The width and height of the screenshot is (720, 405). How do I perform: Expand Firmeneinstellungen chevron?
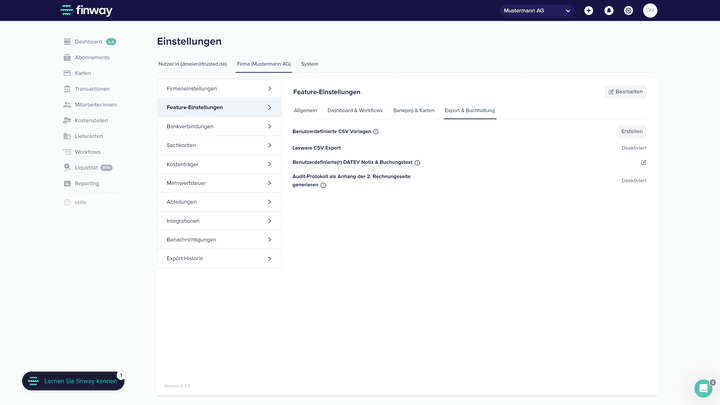pyautogui.click(x=270, y=89)
